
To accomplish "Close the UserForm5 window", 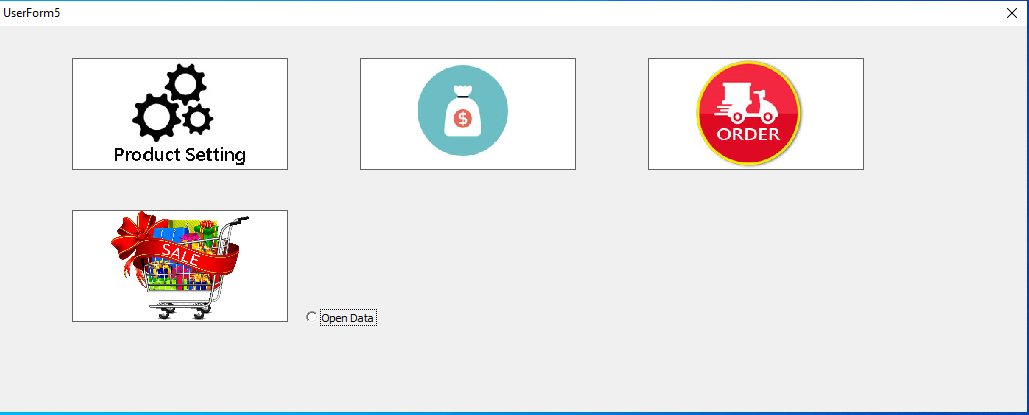I will (x=1012, y=13).
